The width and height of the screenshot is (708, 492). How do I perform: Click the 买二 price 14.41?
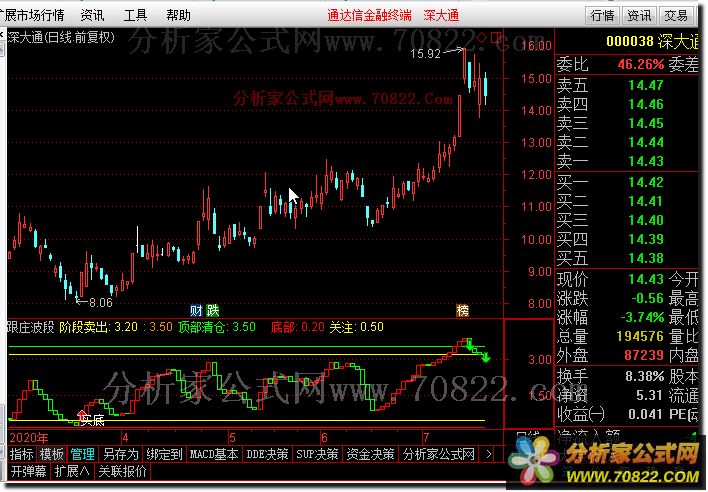pos(646,201)
